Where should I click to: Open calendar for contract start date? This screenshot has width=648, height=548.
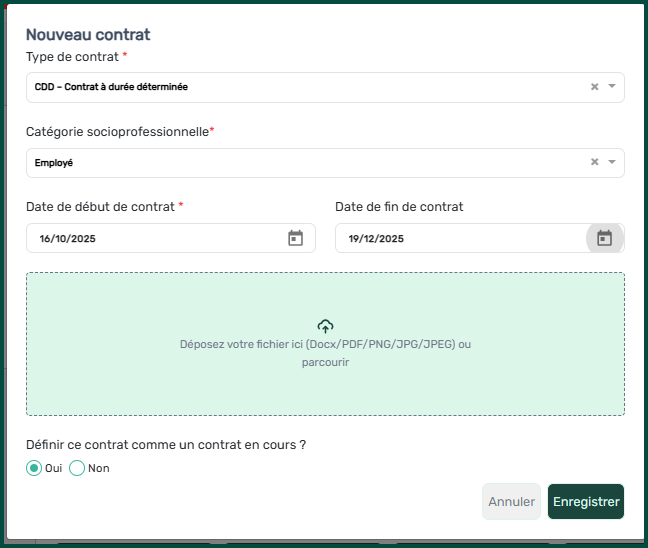295,238
